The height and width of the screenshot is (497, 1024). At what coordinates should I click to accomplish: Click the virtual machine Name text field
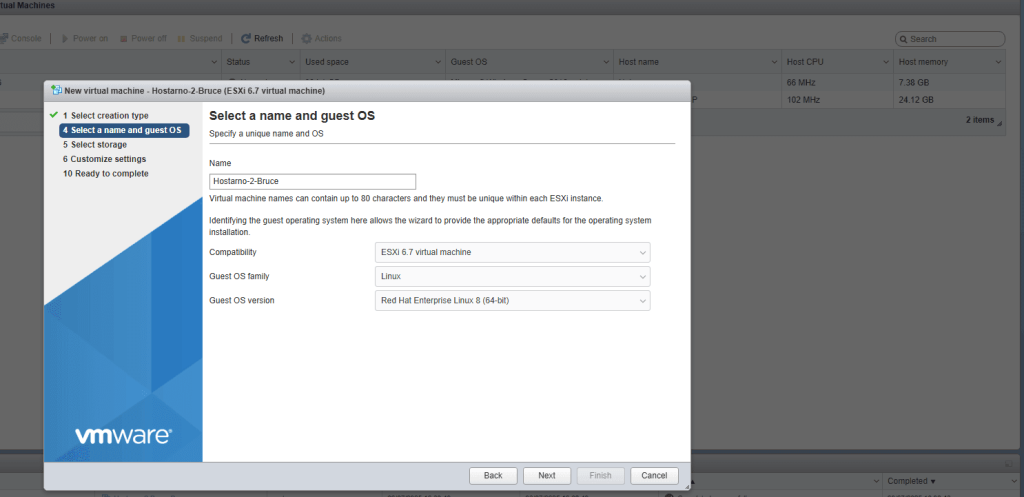[x=312, y=182]
